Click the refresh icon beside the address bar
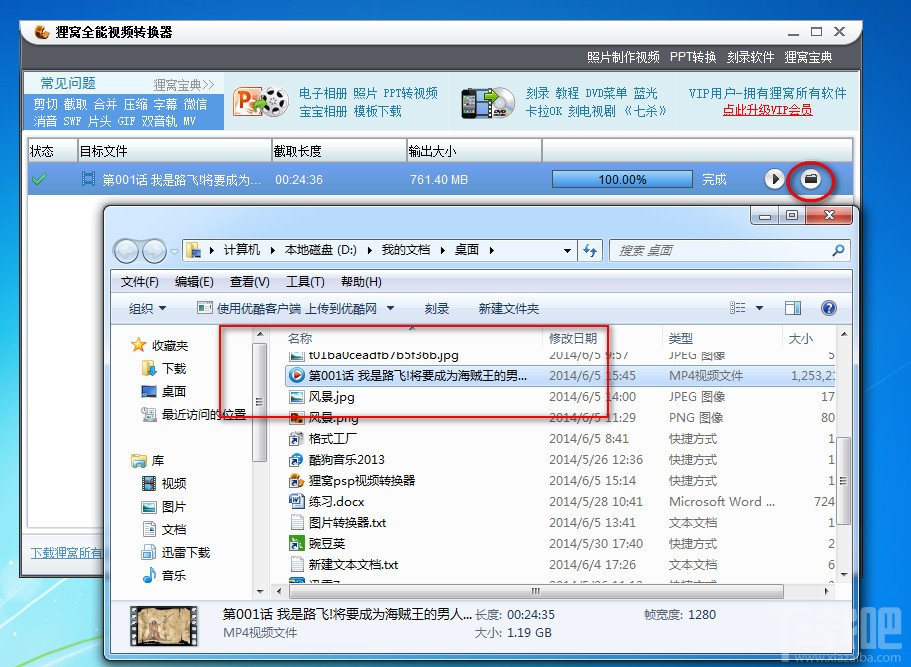Image resolution: width=911 pixels, height=667 pixels. click(x=591, y=250)
